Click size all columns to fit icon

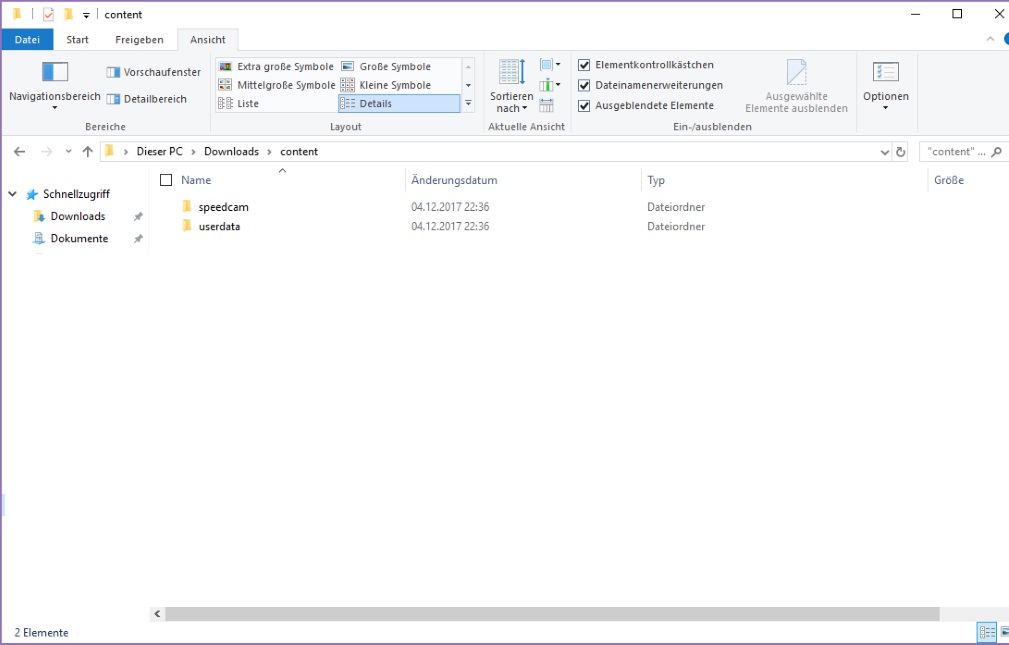click(x=546, y=106)
